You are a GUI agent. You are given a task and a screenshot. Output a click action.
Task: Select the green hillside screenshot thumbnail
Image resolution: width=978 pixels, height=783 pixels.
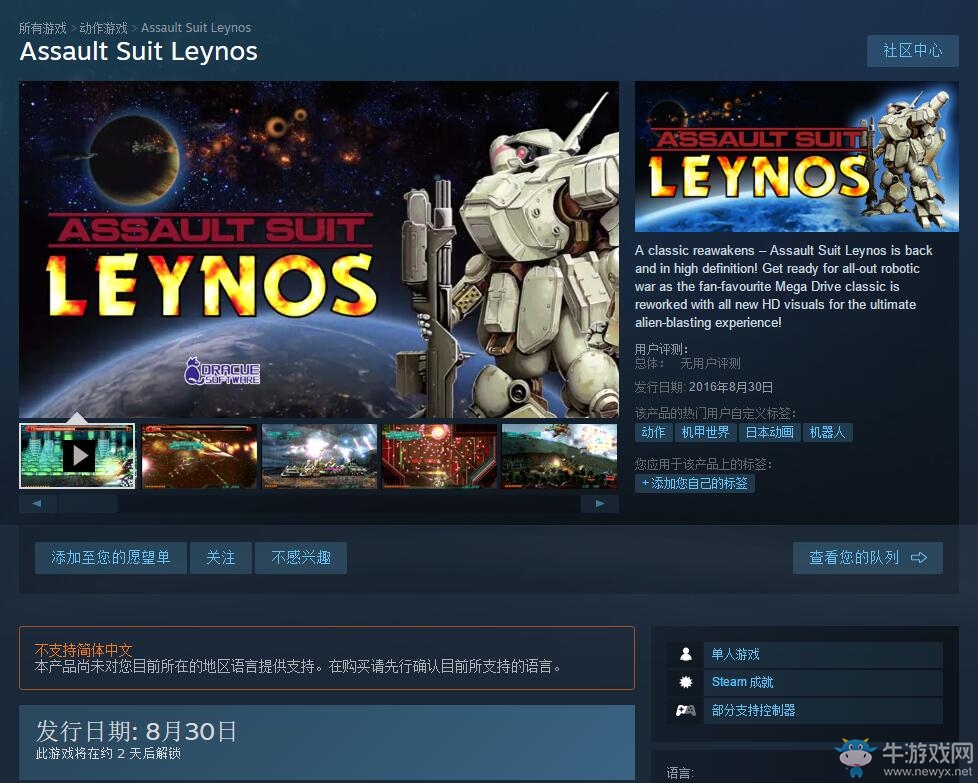pyautogui.click(x=559, y=456)
